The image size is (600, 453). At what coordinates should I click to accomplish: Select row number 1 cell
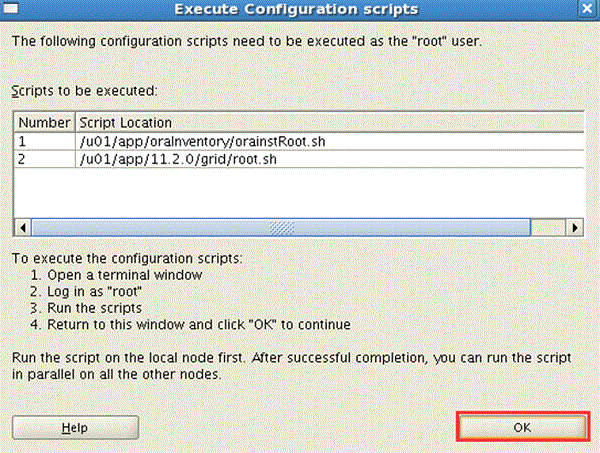pos(44,142)
